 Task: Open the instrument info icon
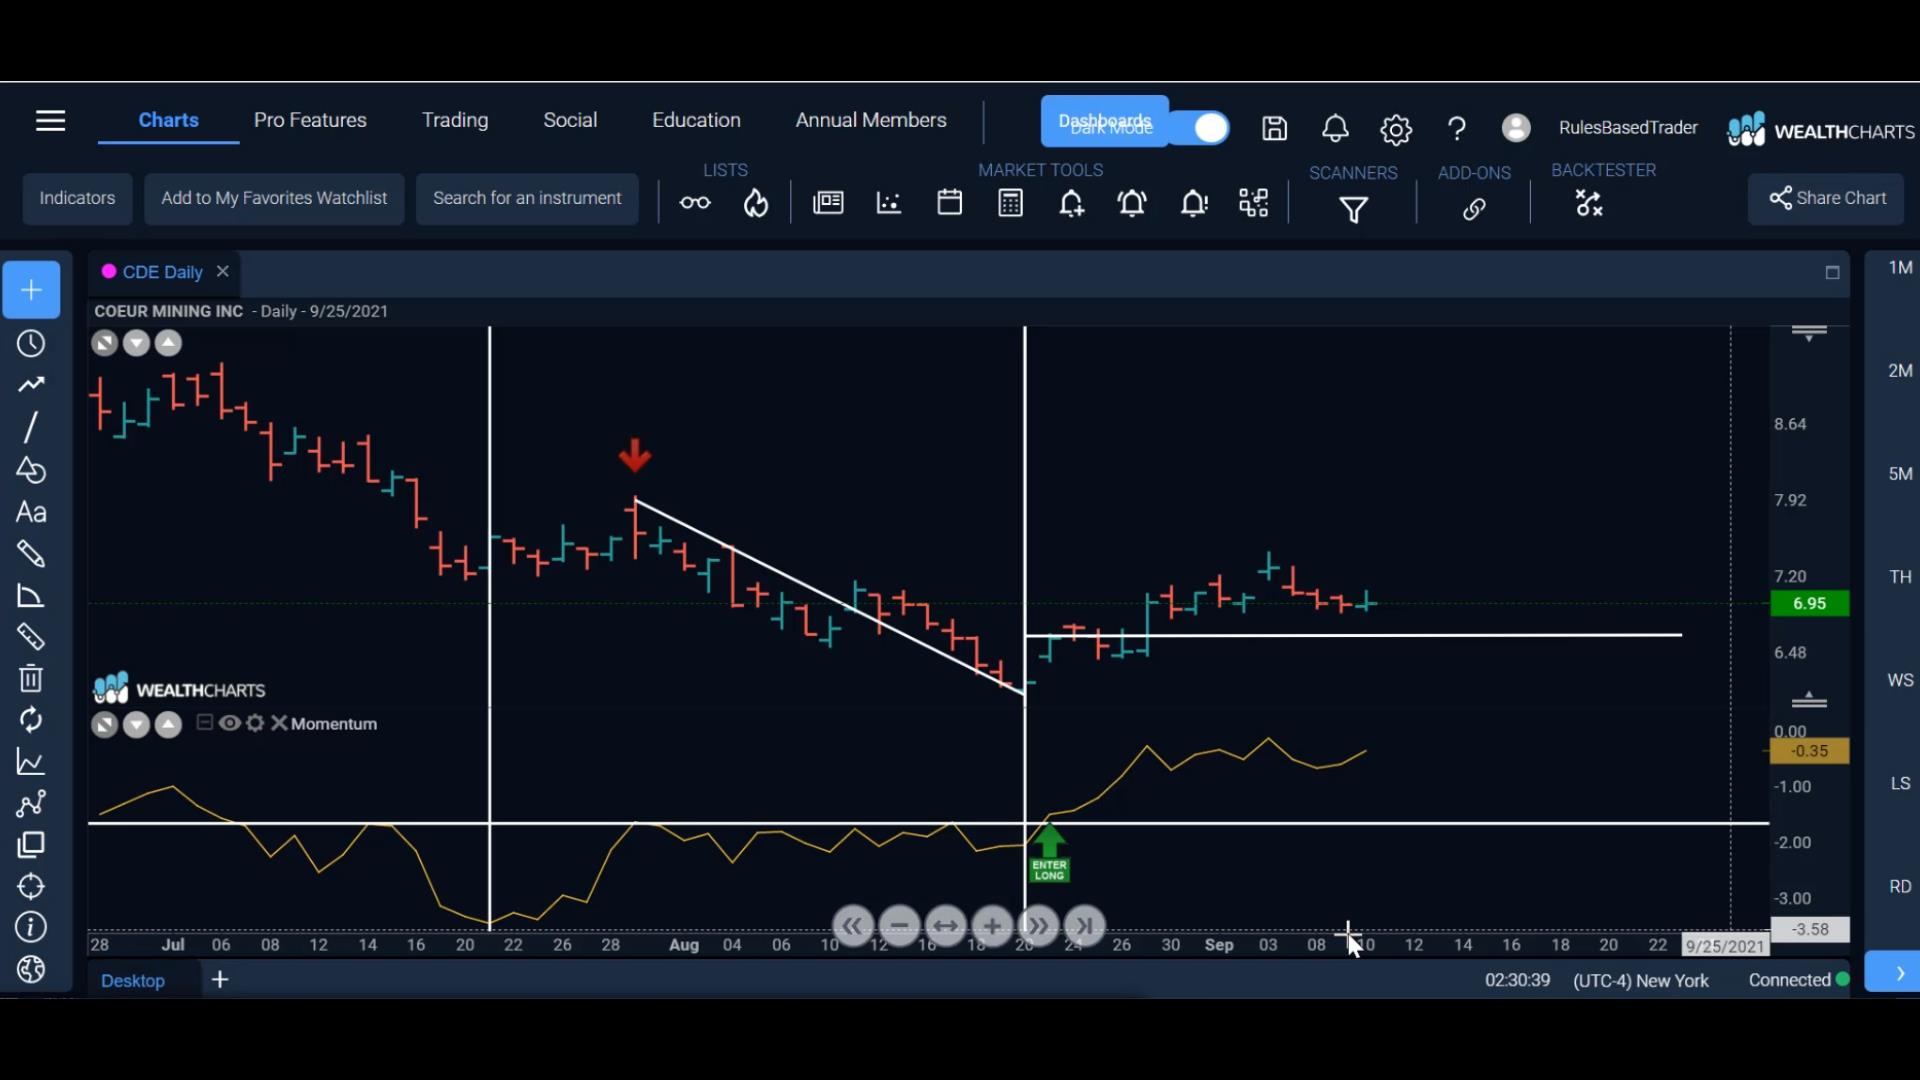click(x=31, y=928)
